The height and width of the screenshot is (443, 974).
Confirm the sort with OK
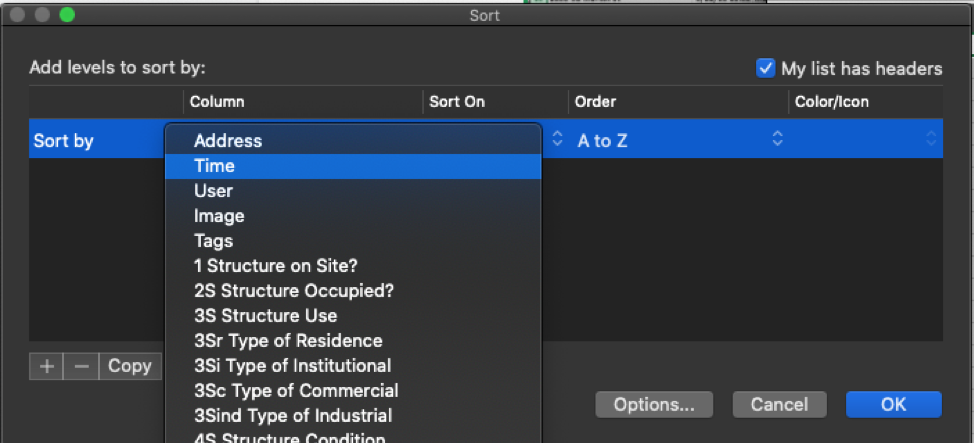coord(893,404)
